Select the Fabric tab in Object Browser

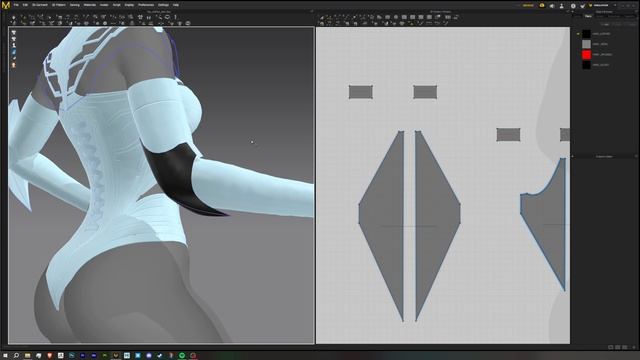pos(588,16)
